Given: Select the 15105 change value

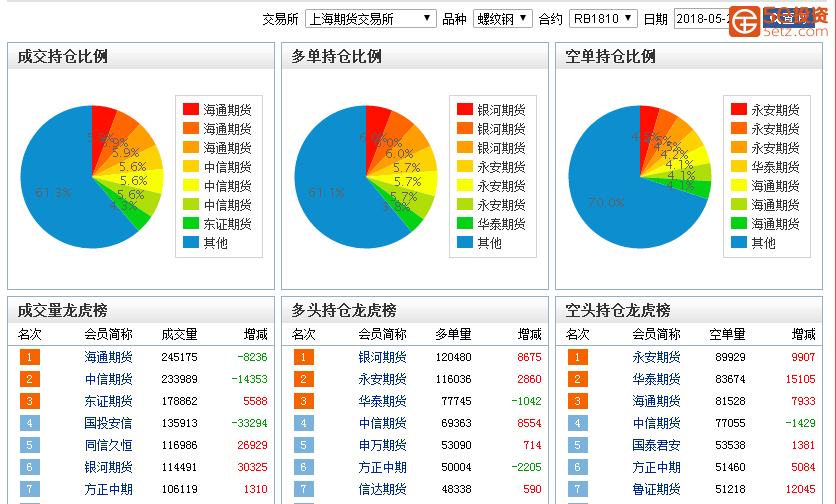Looking at the screenshot, I should [800, 379].
